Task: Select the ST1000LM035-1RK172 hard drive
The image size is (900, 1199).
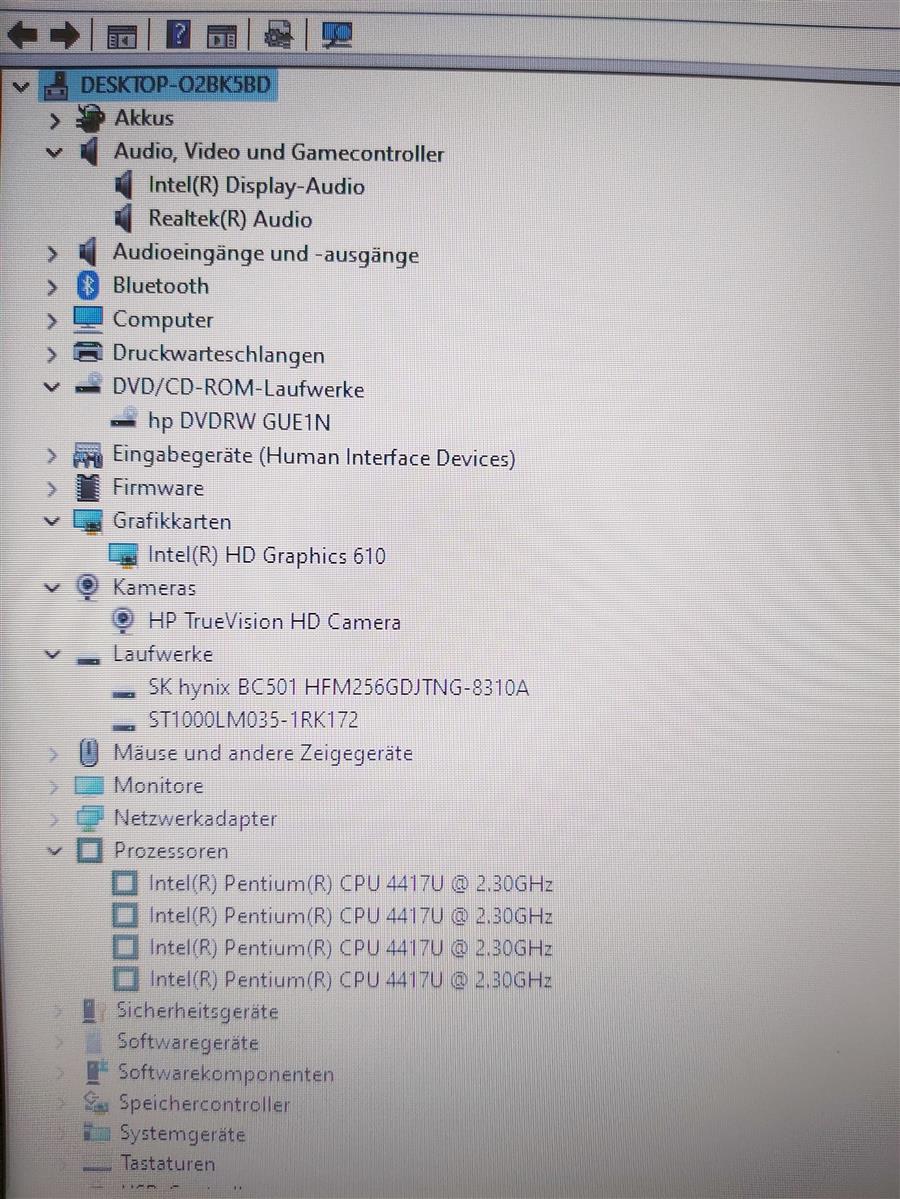Action: tap(253, 720)
